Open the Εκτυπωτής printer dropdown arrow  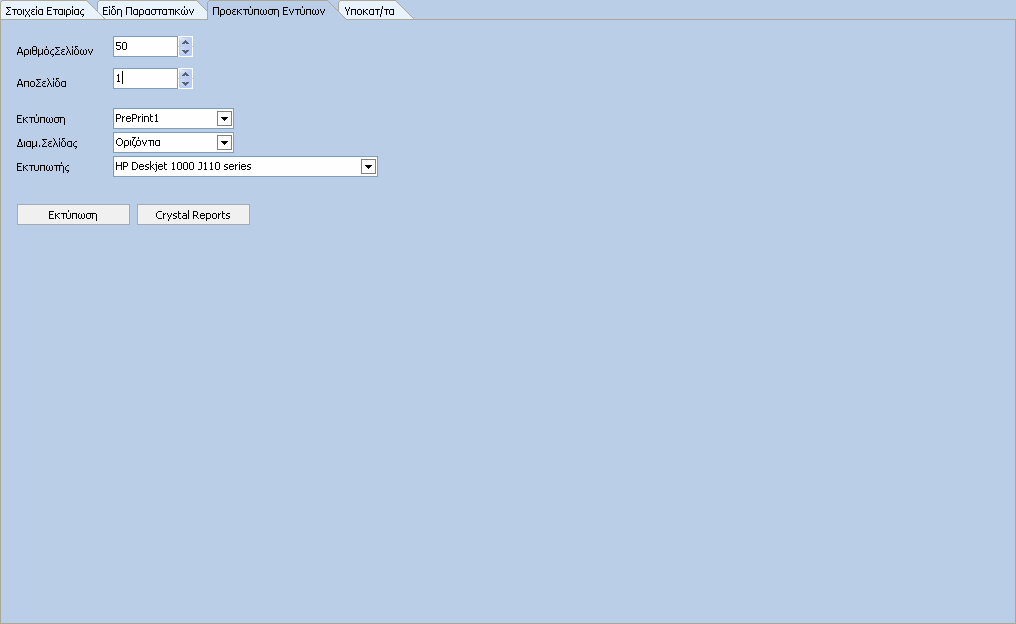pos(368,167)
